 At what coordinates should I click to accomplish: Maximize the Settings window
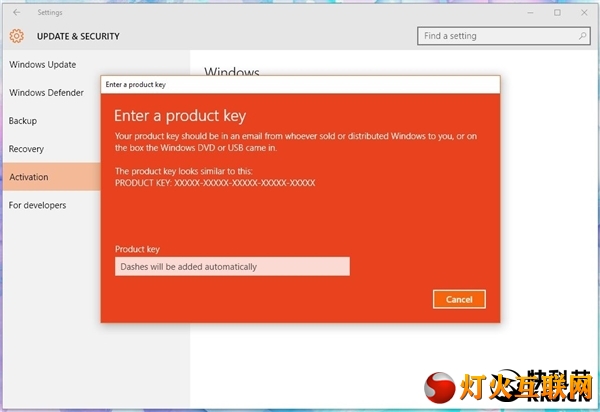tap(557, 13)
